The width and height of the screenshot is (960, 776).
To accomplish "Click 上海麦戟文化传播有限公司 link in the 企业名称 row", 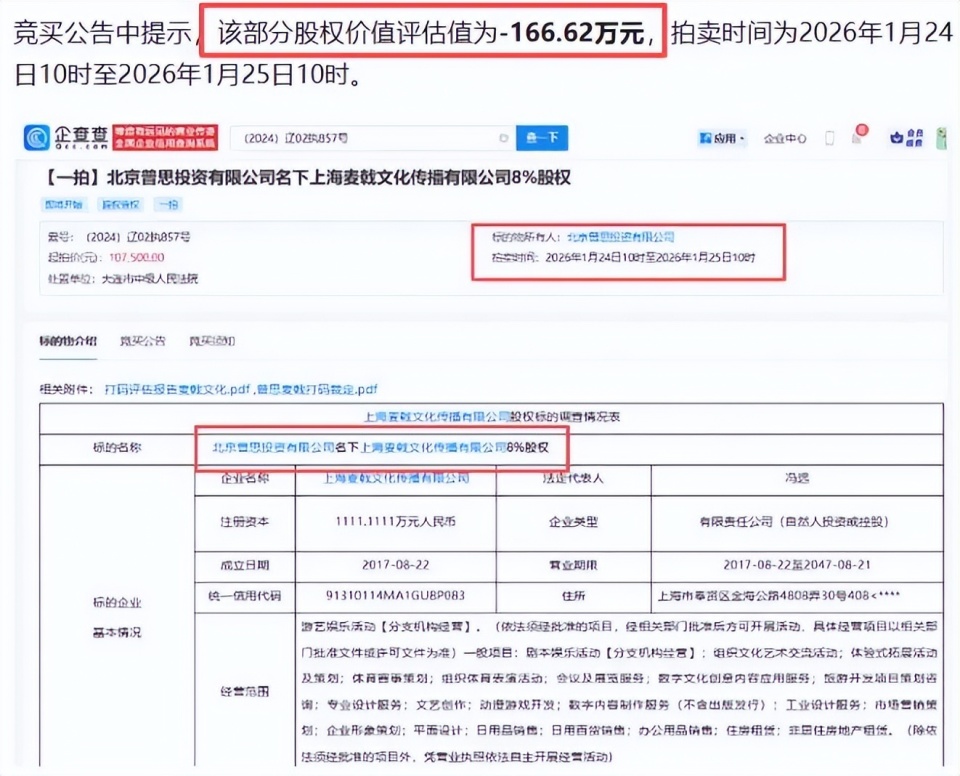I will 396,478.
